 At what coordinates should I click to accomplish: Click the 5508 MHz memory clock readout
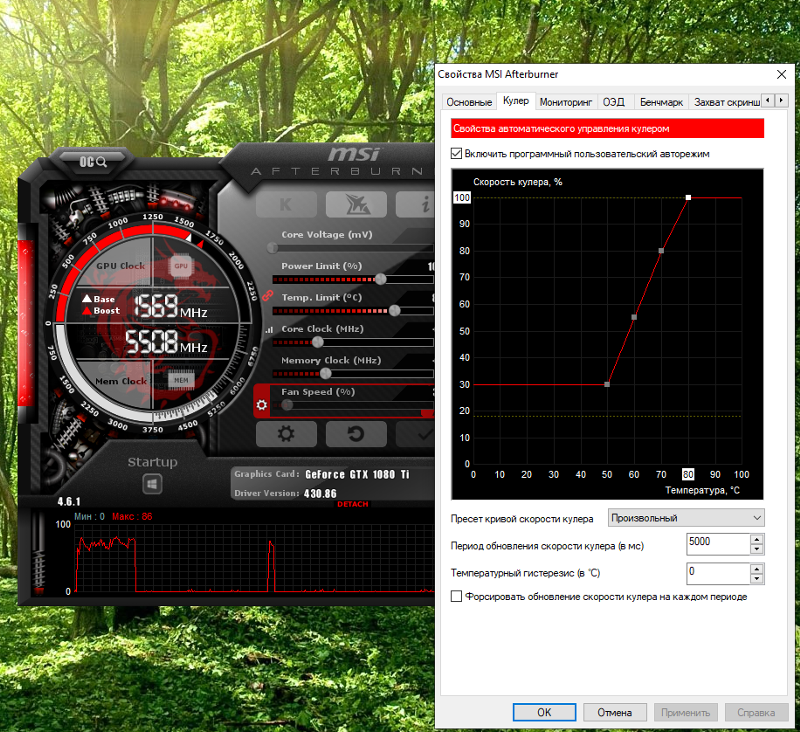(x=166, y=342)
